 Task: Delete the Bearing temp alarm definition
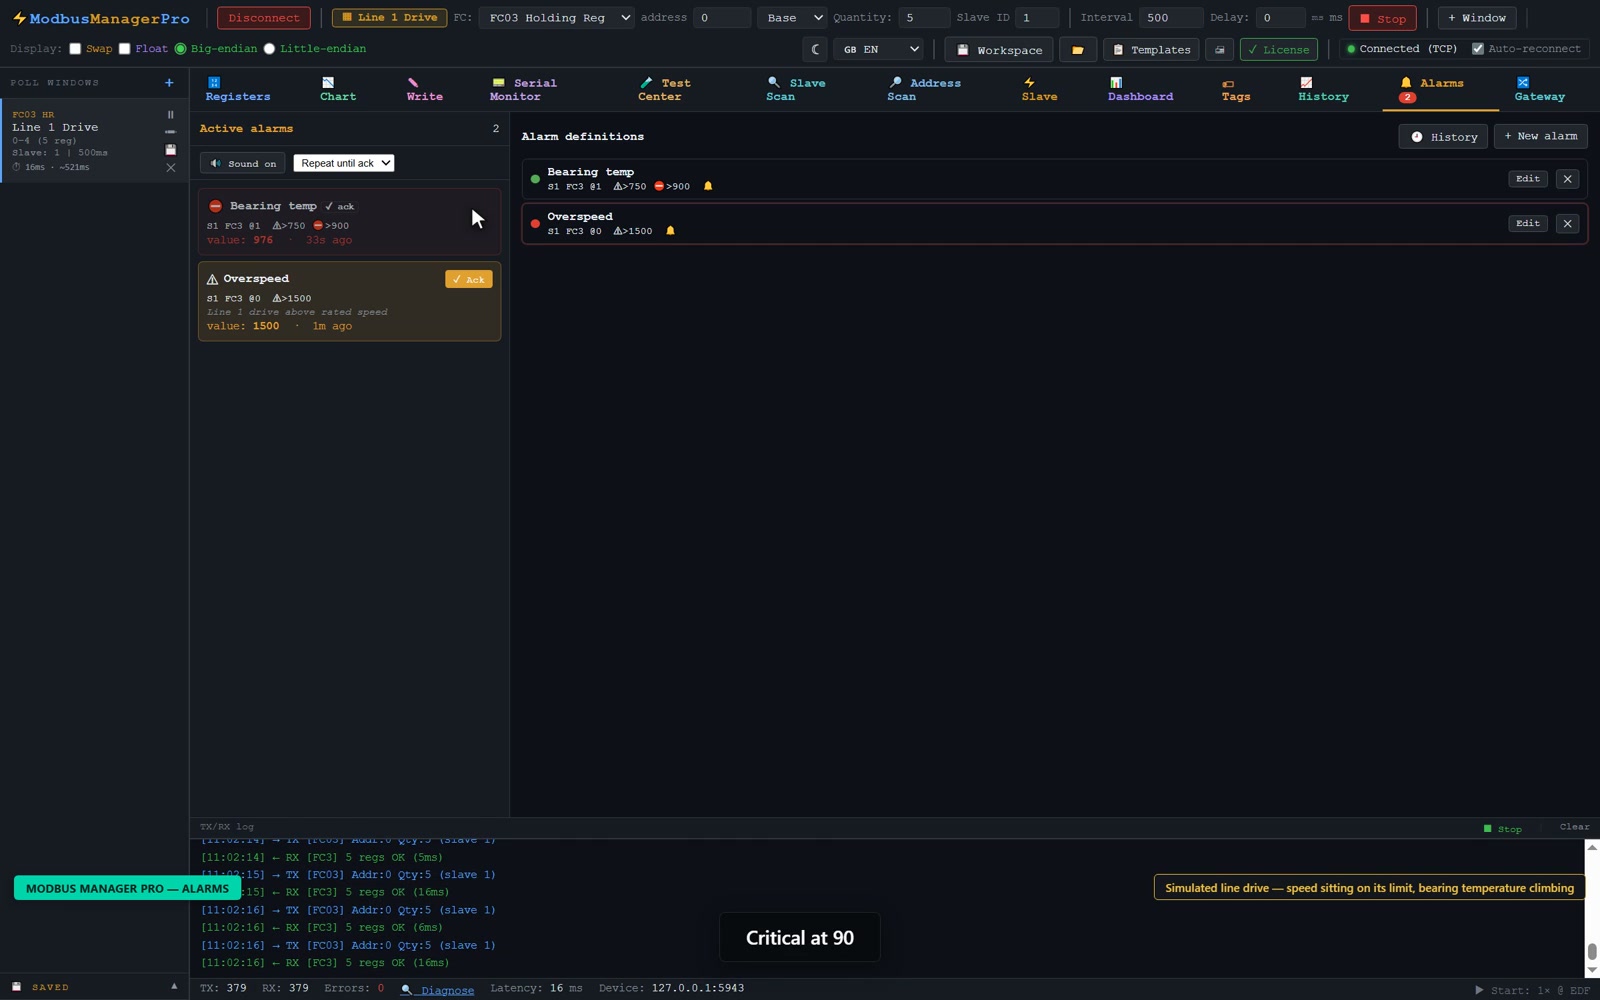coord(1567,179)
